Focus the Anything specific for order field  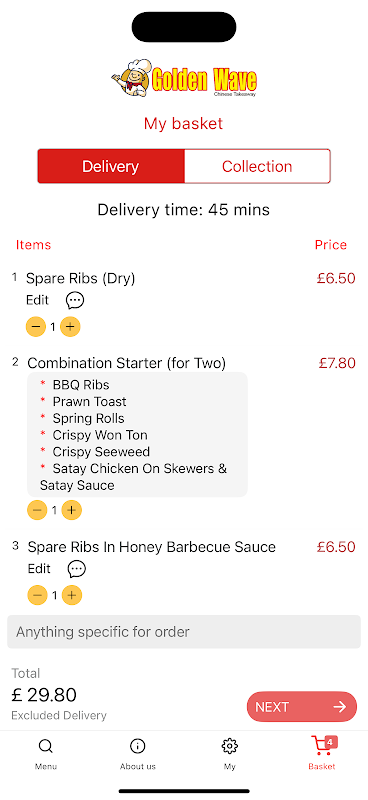pyautogui.click(x=184, y=632)
